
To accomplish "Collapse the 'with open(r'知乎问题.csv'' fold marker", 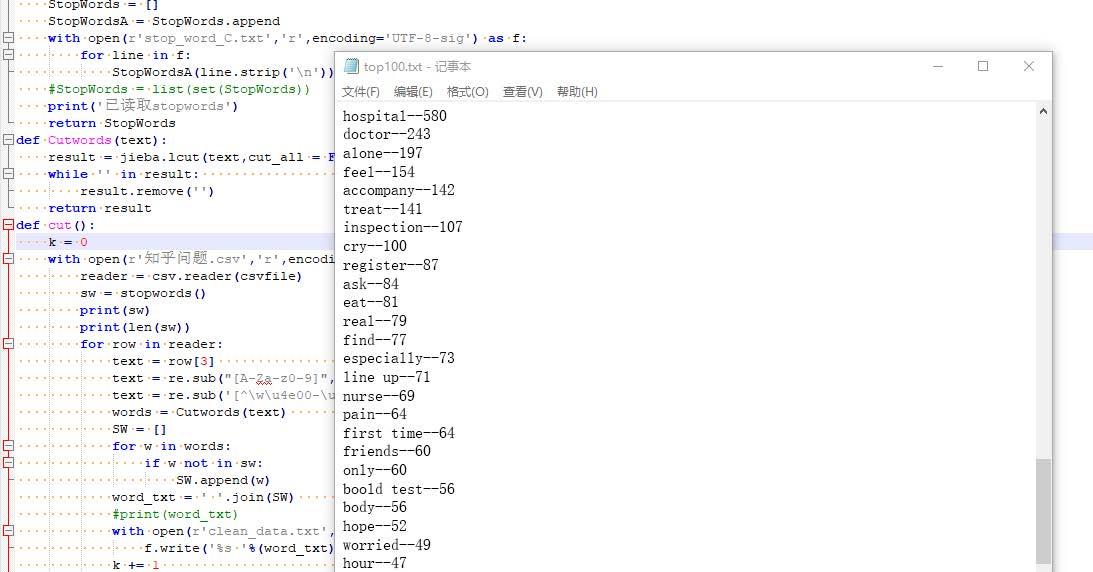I will coord(8,258).
